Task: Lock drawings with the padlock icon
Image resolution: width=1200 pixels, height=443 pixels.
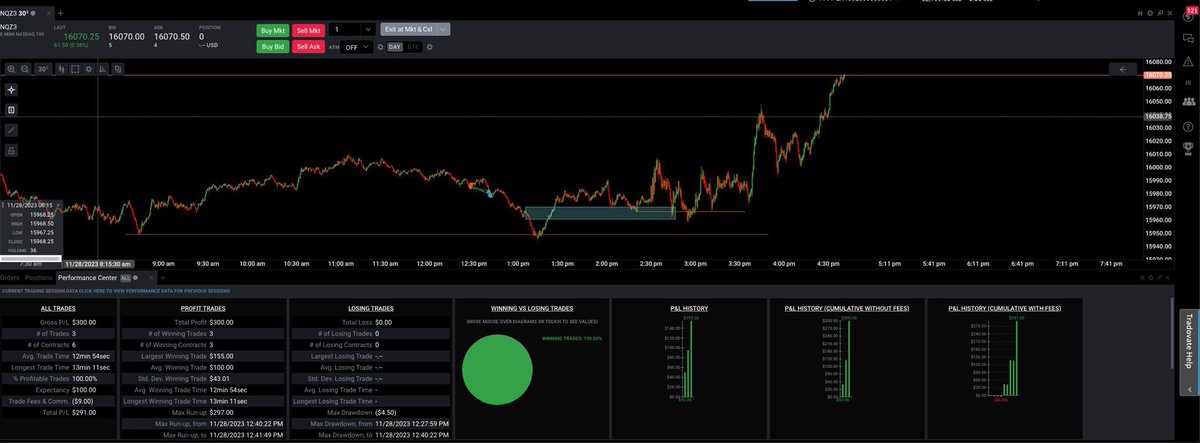Action: 11,150
